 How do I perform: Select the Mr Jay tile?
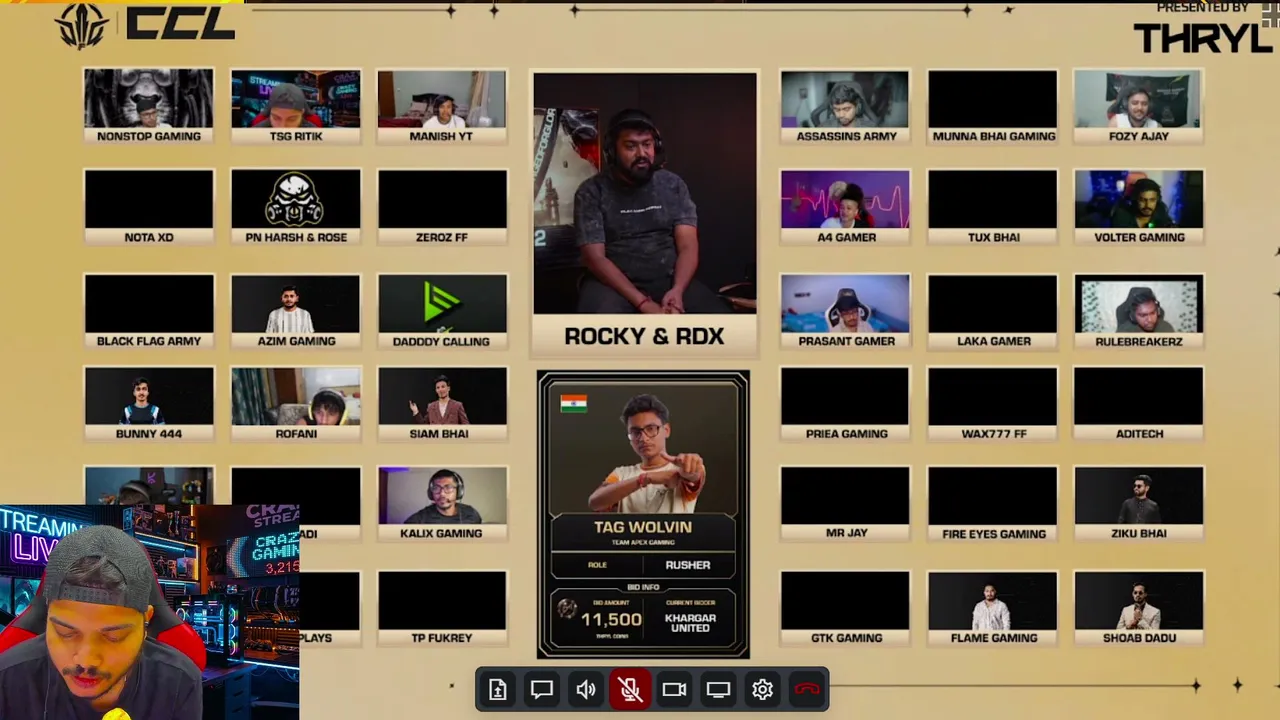click(x=845, y=504)
